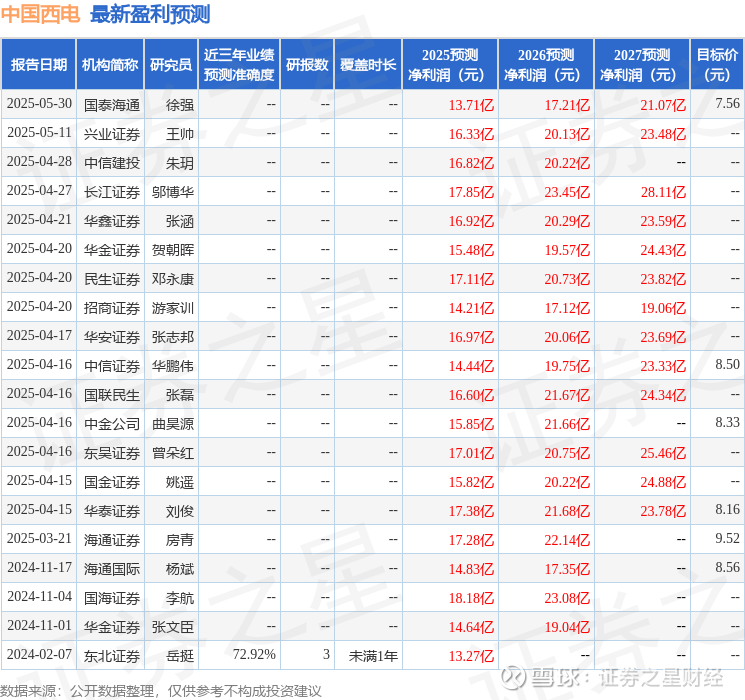Select the 19.06亿 forecast value
745x700 pixels.
(x=663, y=308)
